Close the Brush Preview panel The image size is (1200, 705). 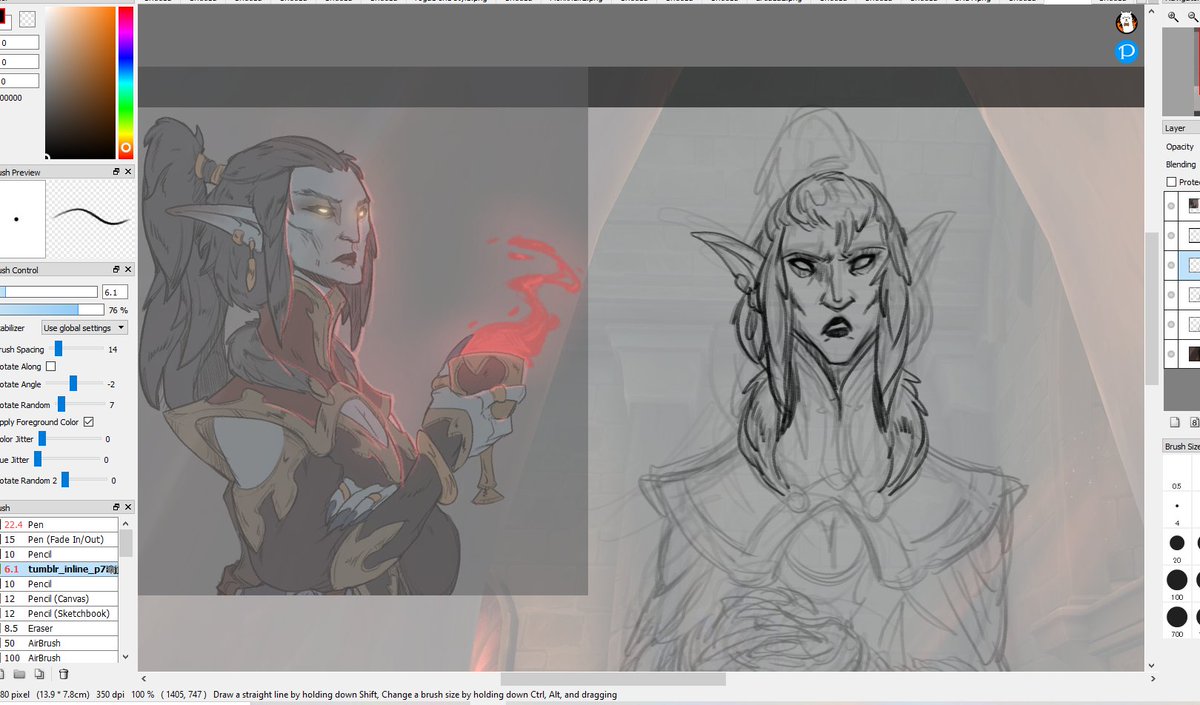128,172
